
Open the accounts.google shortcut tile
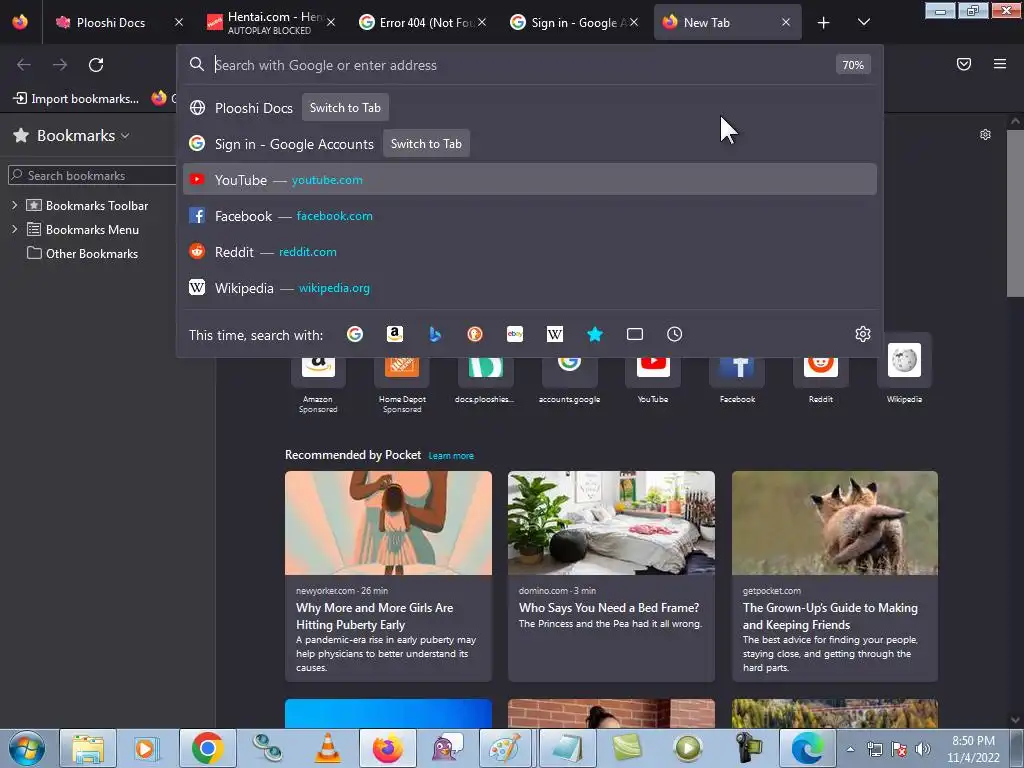click(569, 376)
